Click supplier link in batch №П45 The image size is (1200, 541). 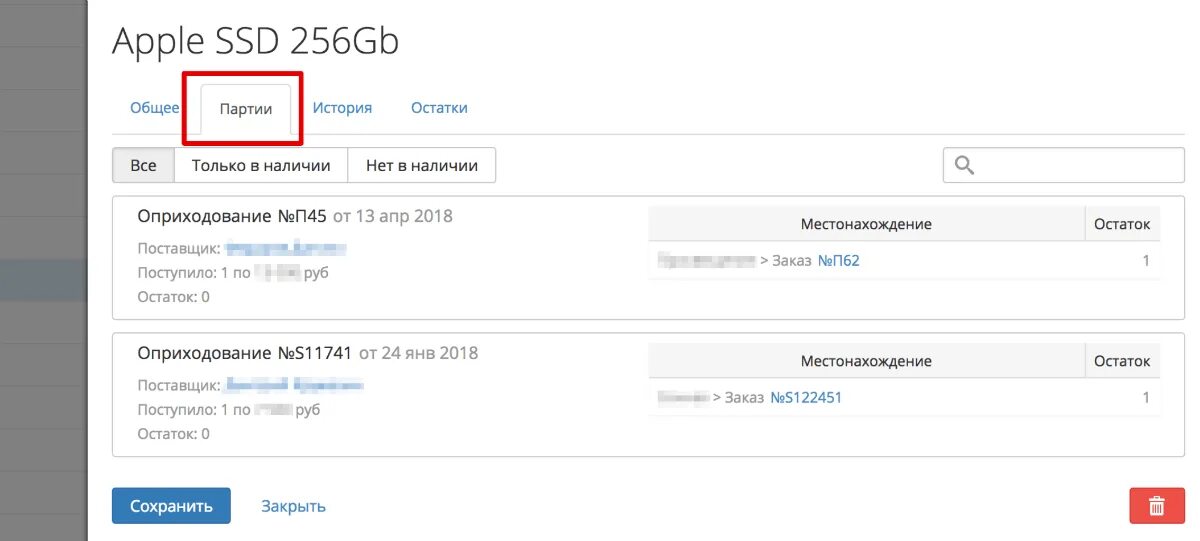(x=285, y=248)
